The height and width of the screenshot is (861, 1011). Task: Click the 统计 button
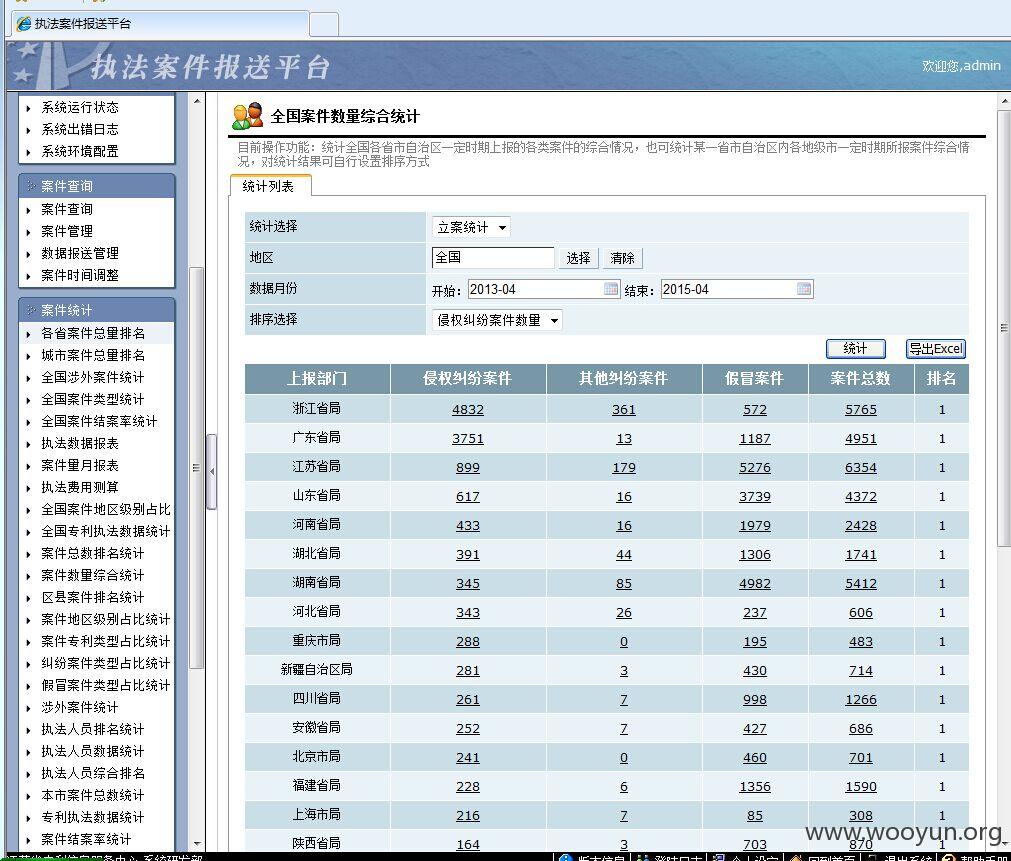click(856, 349)
